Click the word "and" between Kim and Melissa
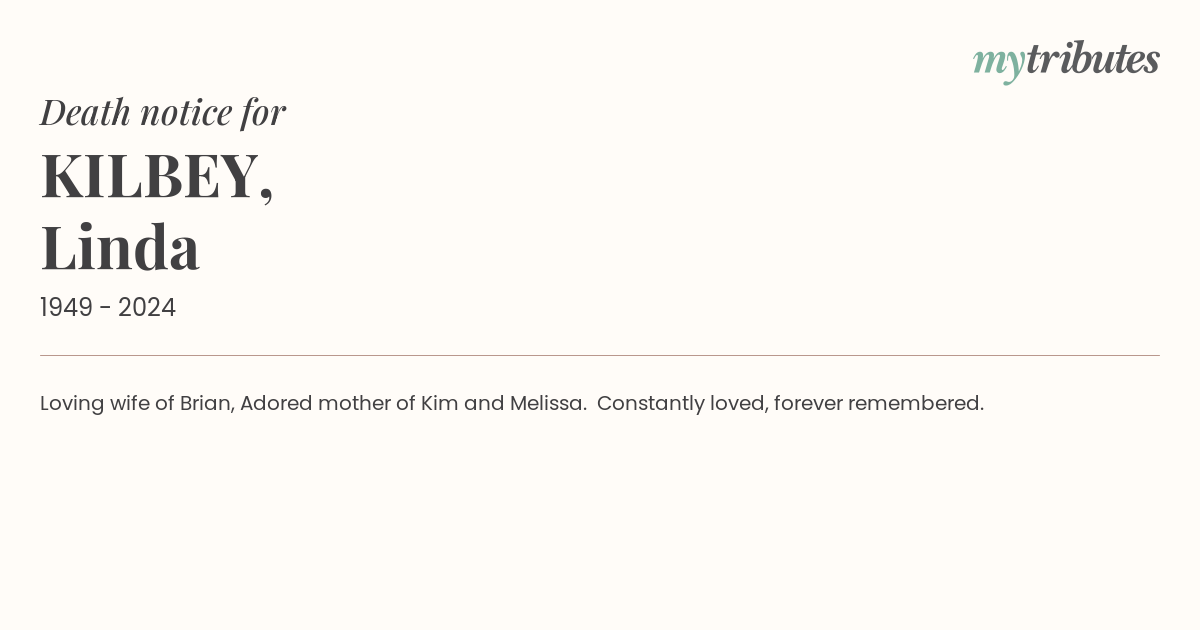This screenshot has height=630, width=1200. pyautogui.click(x=484, y=403)
